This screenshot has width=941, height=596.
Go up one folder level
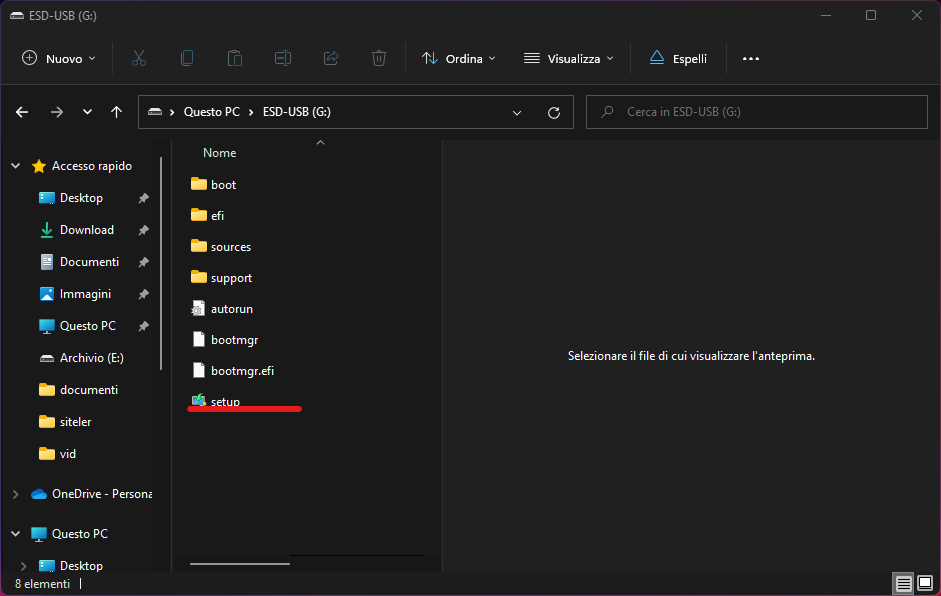pos(116,112)
